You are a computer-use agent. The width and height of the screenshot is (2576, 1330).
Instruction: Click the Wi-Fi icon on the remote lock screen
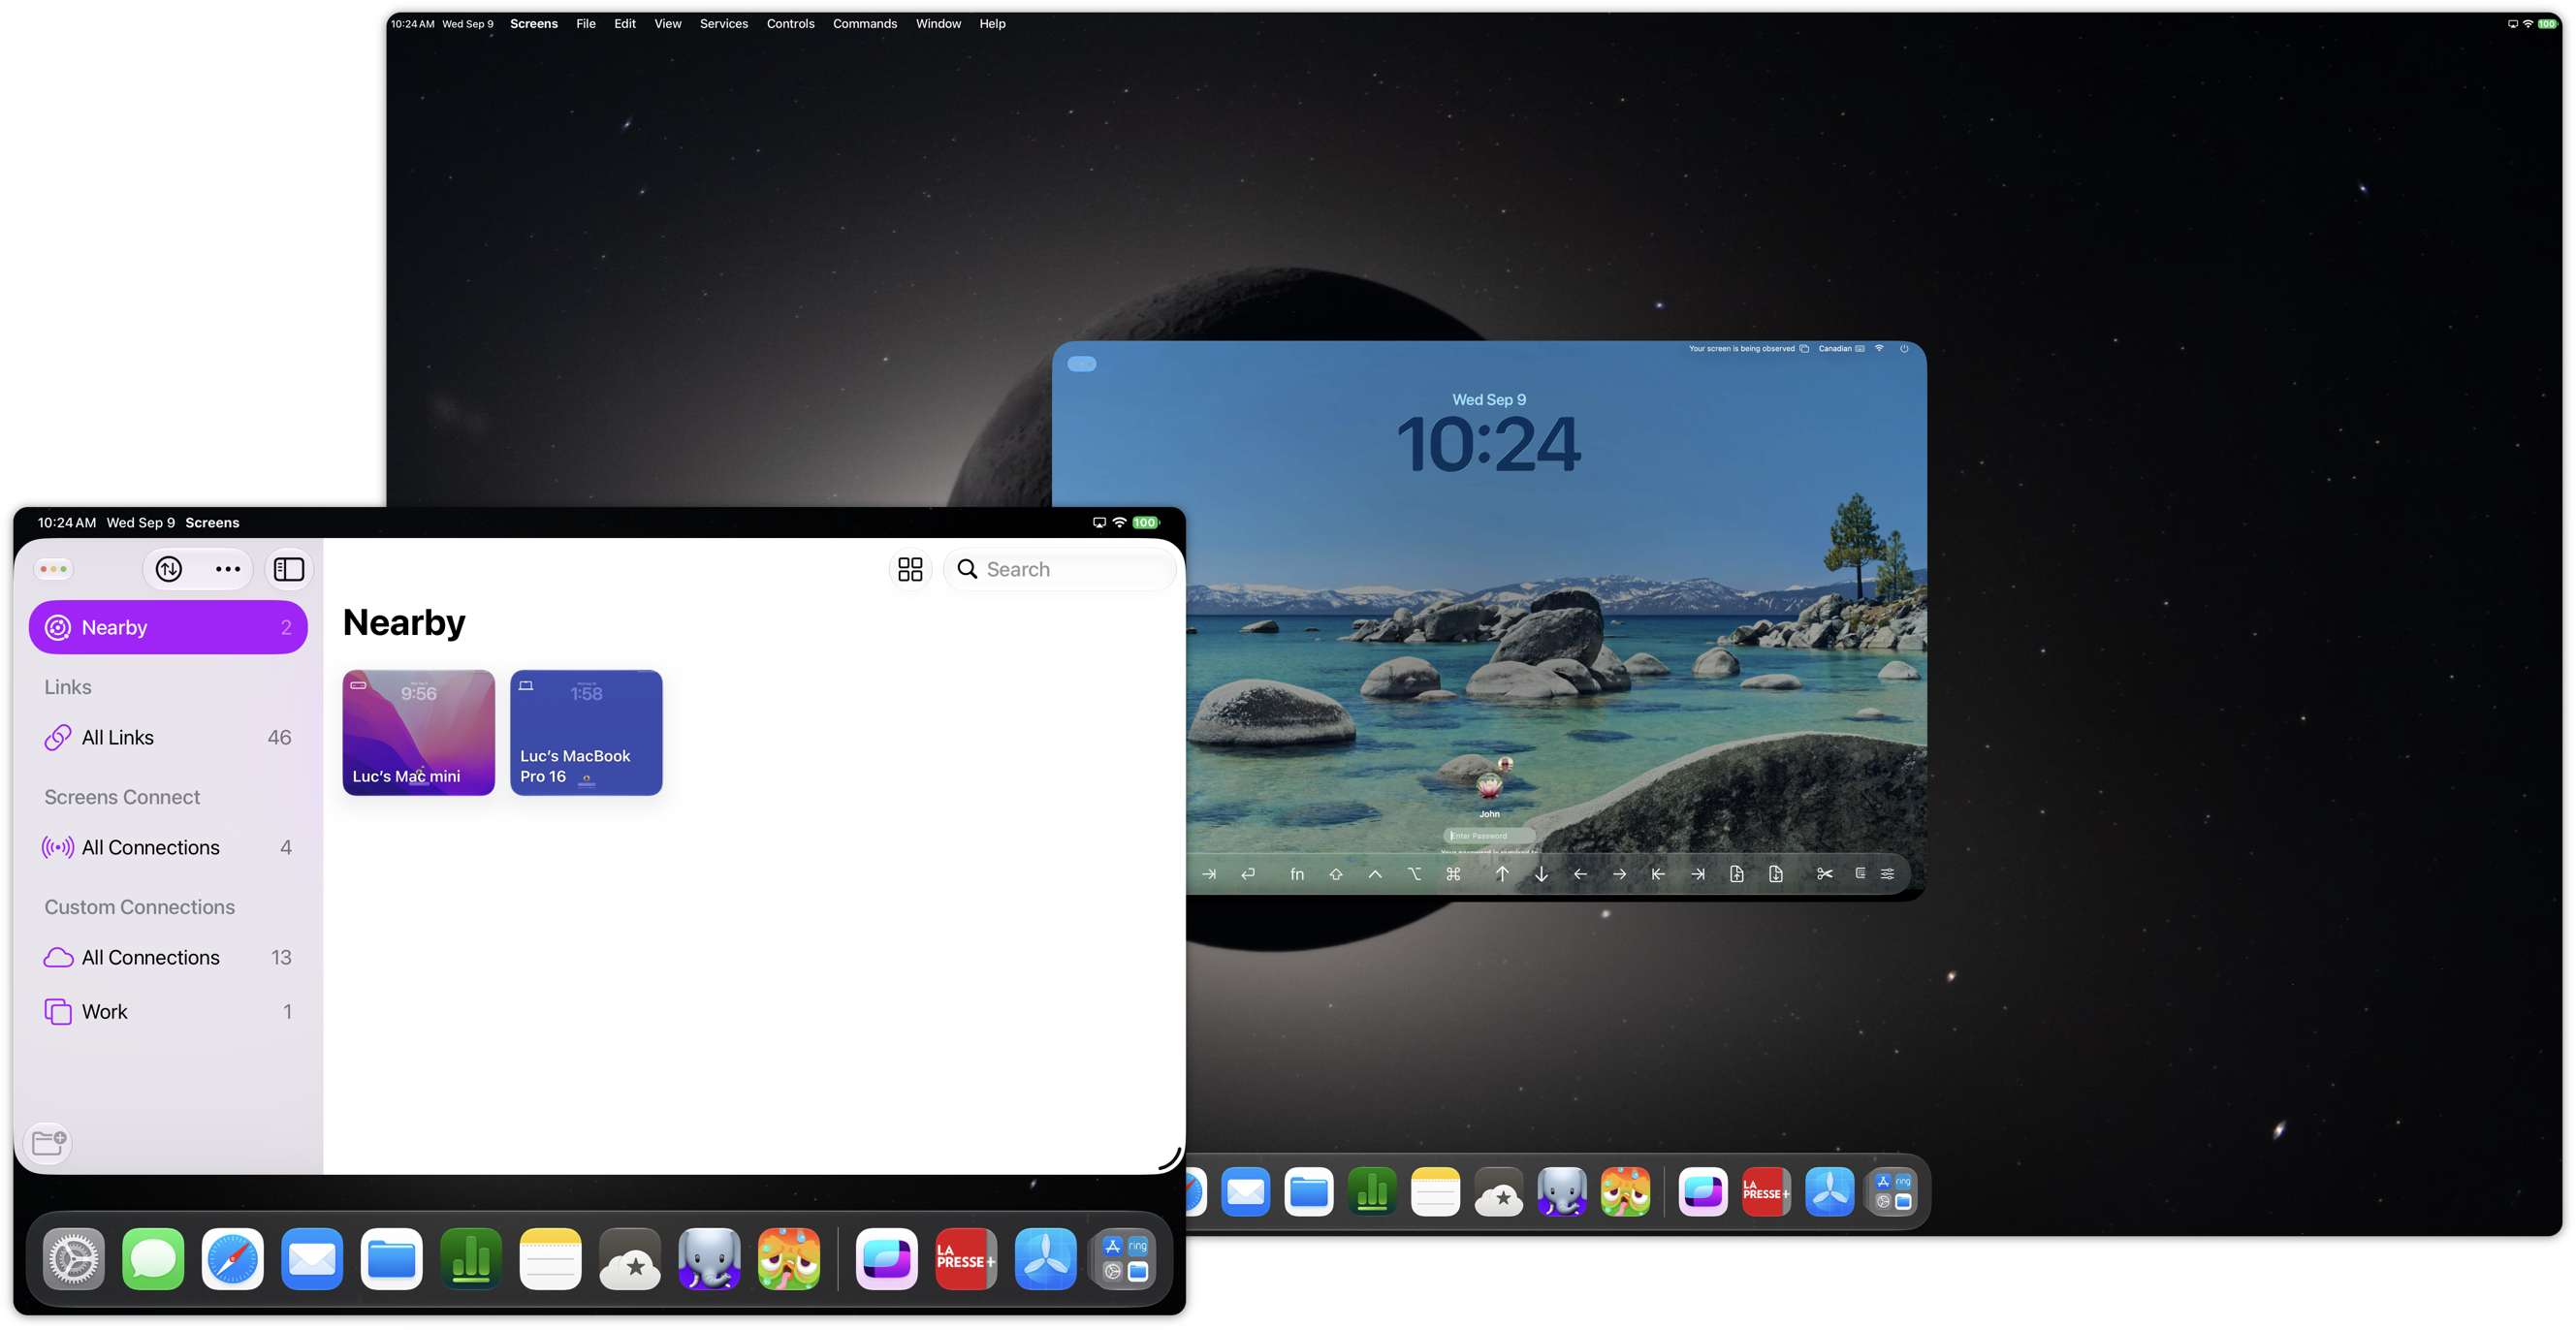click(x=1880, y=349)
